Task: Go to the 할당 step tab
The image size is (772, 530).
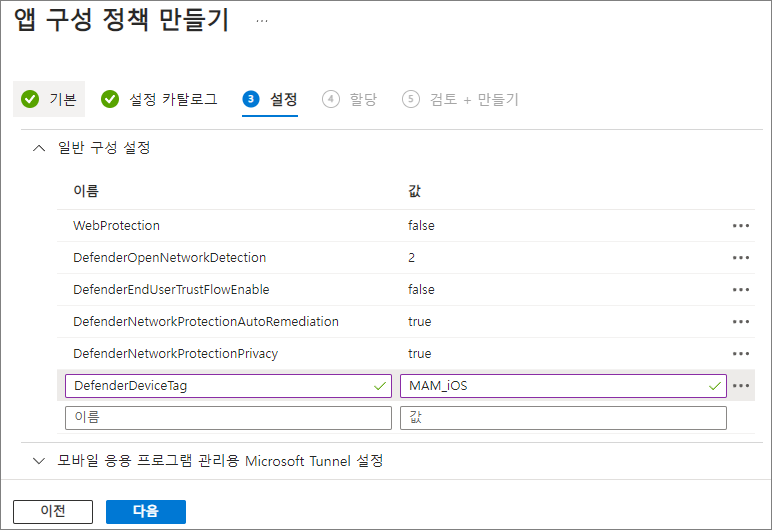Action: (350, 99)
